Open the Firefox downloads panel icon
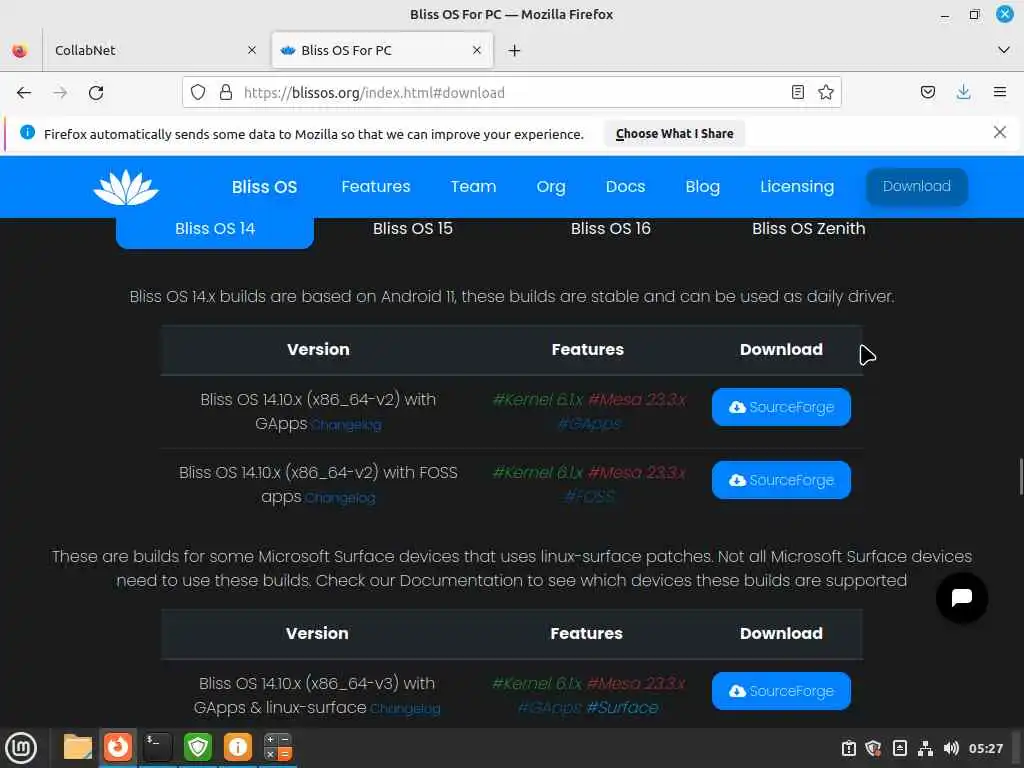The image size is (1024, 768). (x=963, y=93)
